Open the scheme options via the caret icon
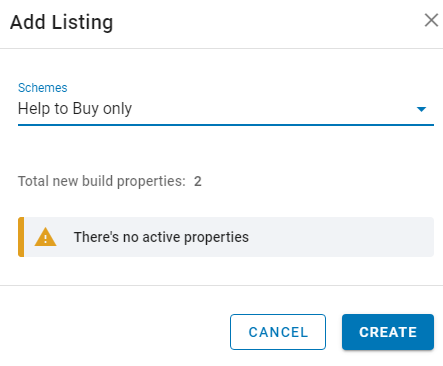Viewport: 443px width, 366px height. [421, 109]
